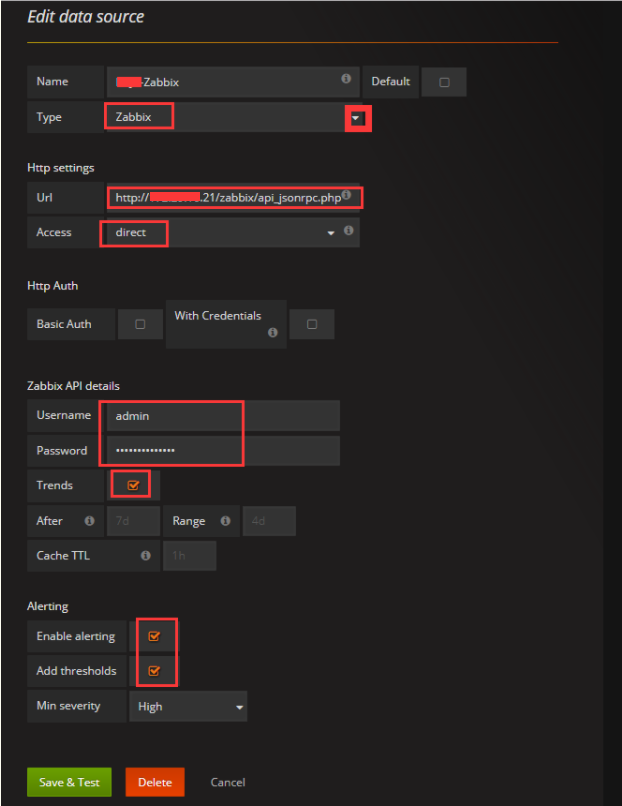The height and width of the screenshot is (806, 622).
Task: Focus the Url input field
Action: pos(233,197)
